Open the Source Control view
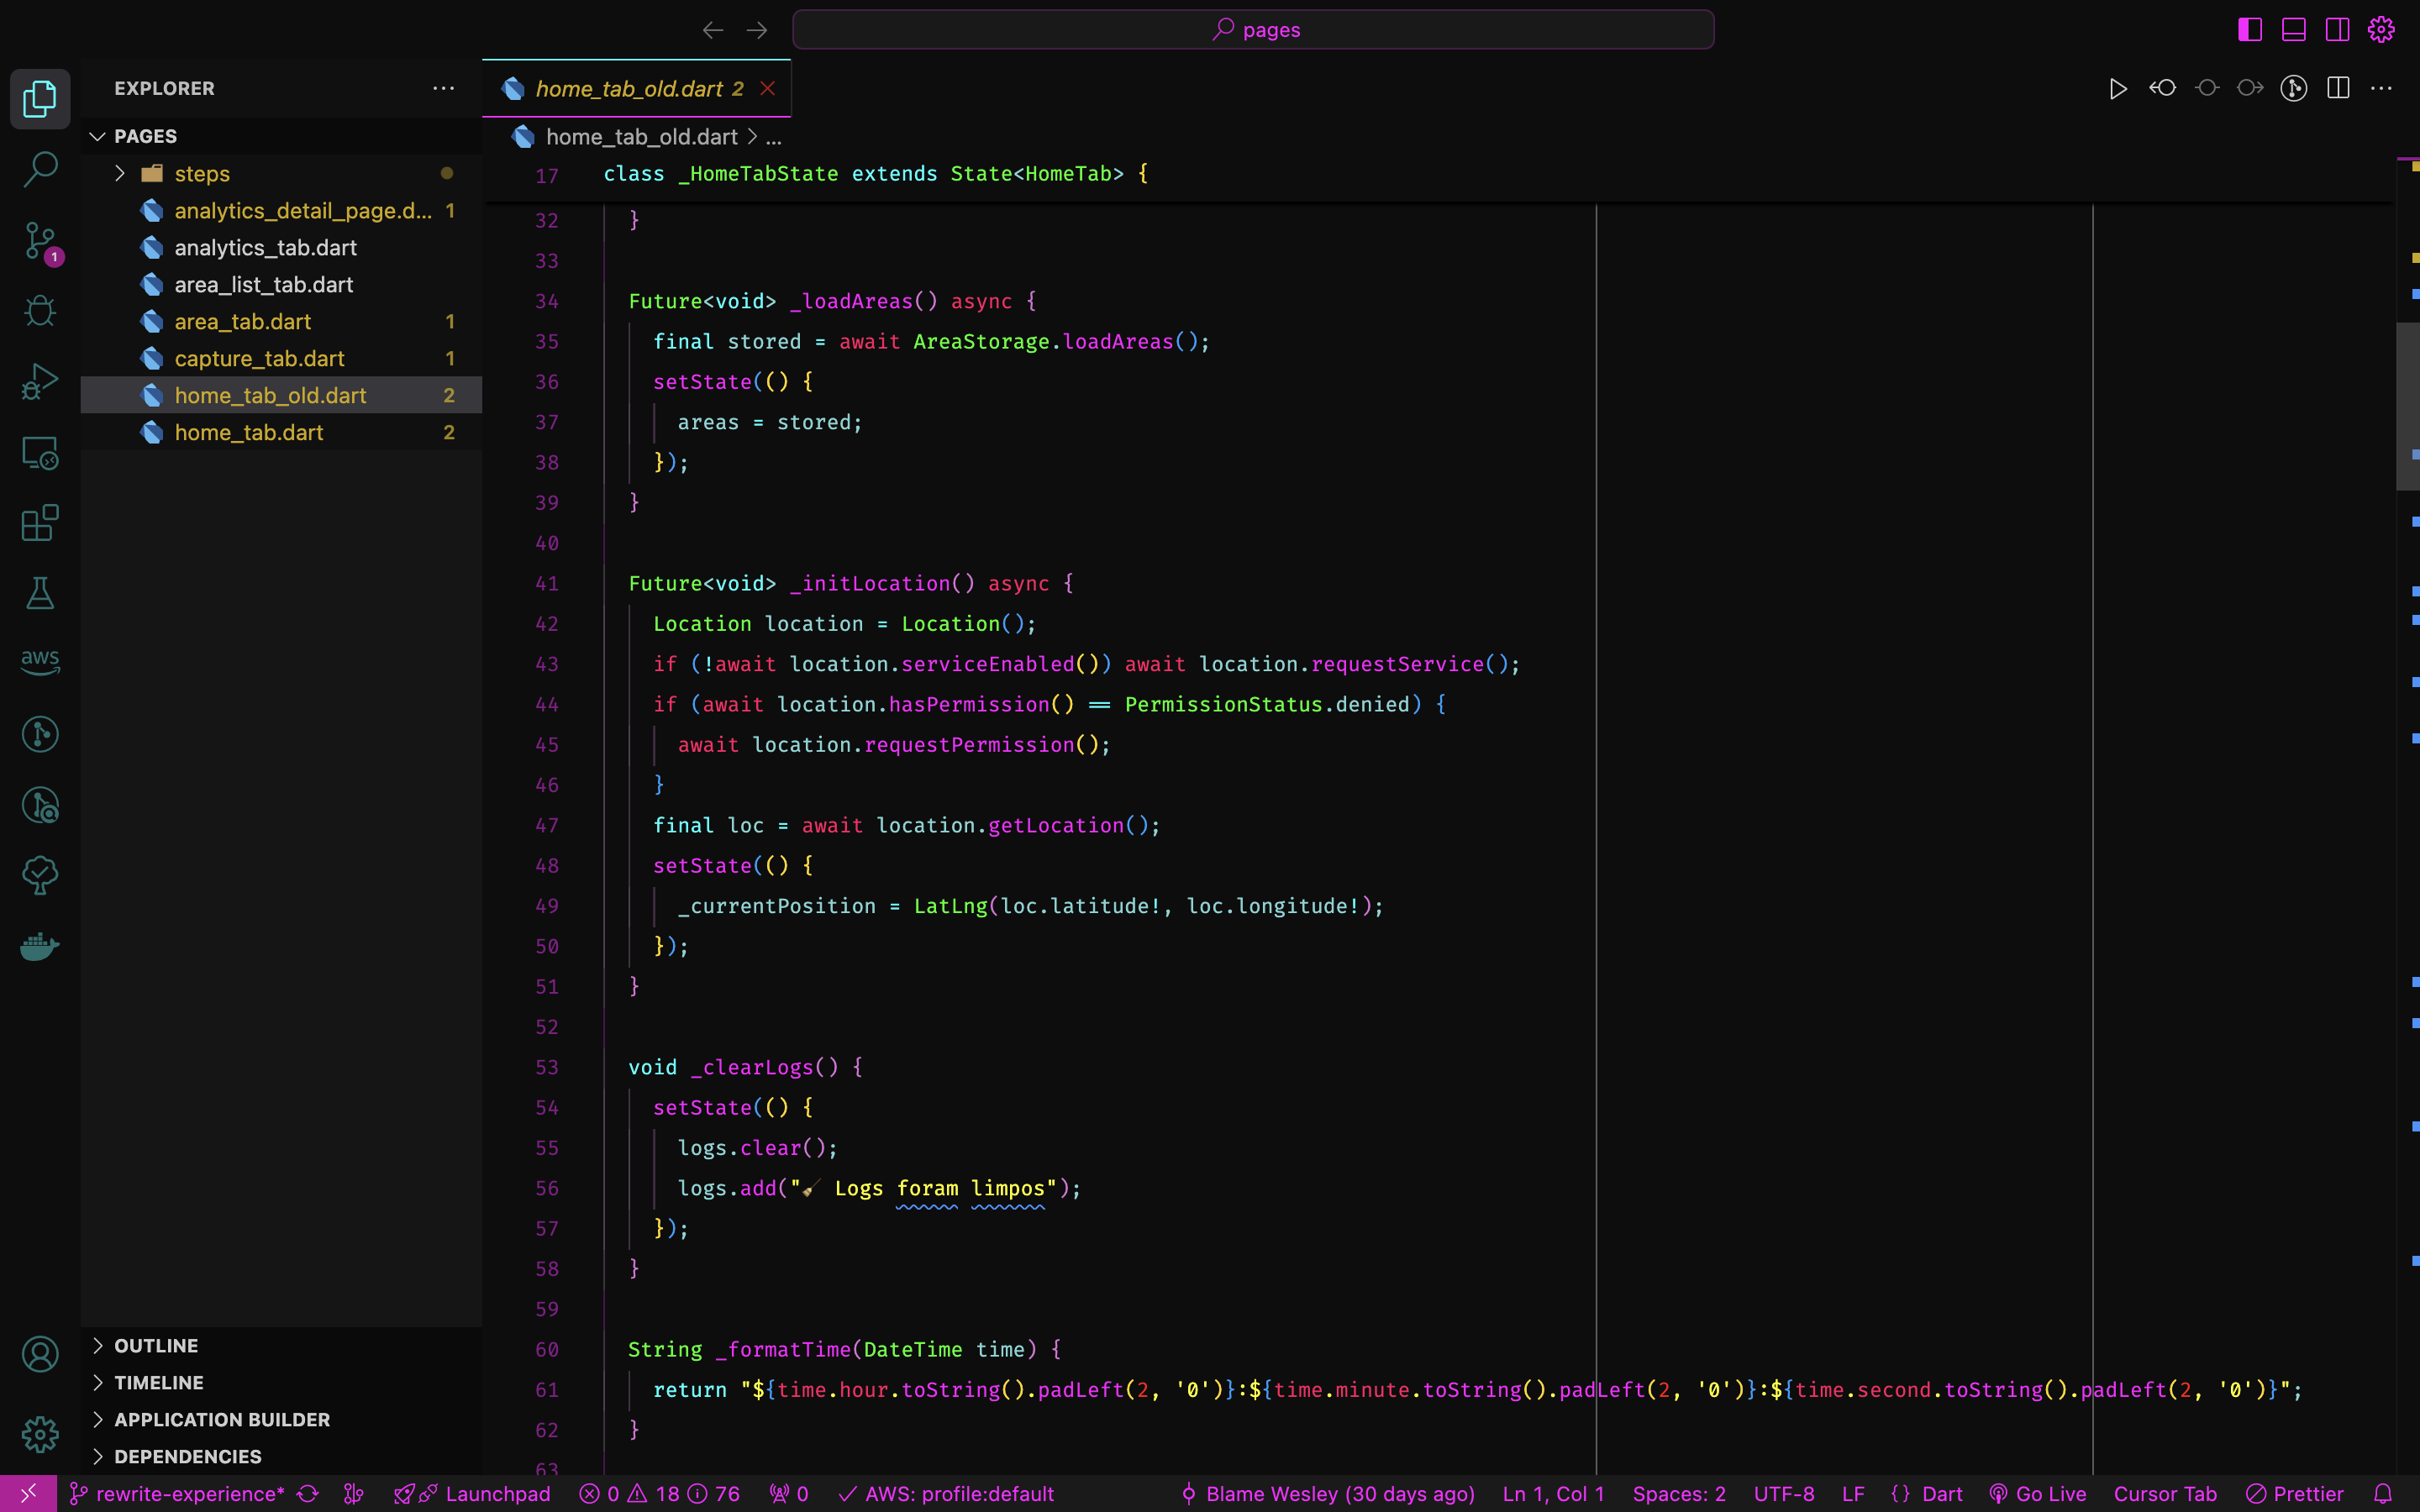Viewport: 2420px width, 1512px height. (x=40, y=240)
